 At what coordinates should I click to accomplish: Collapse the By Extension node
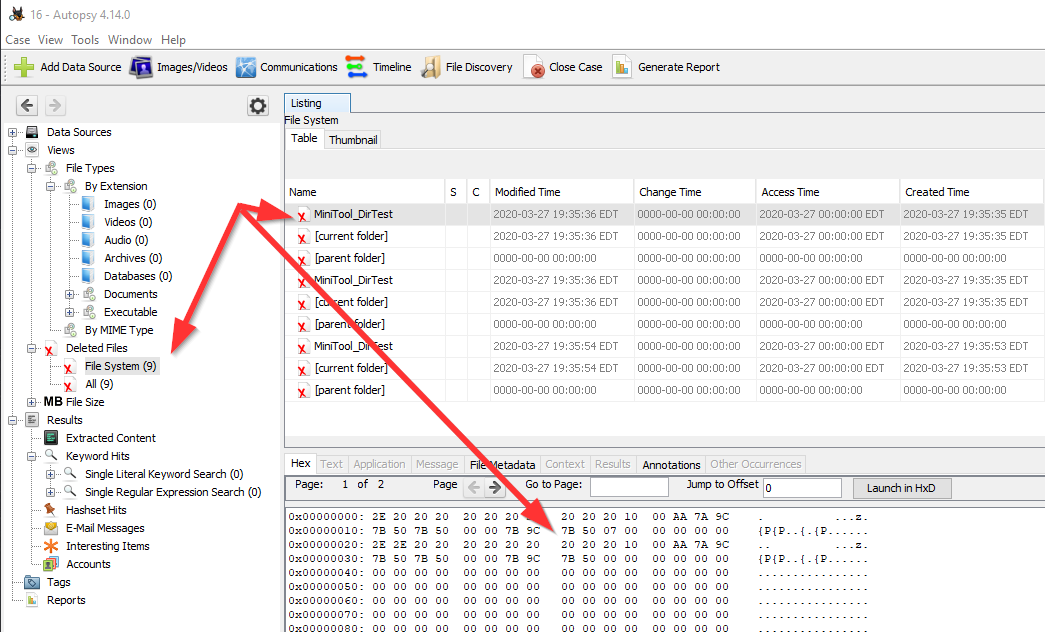point(50,187)
